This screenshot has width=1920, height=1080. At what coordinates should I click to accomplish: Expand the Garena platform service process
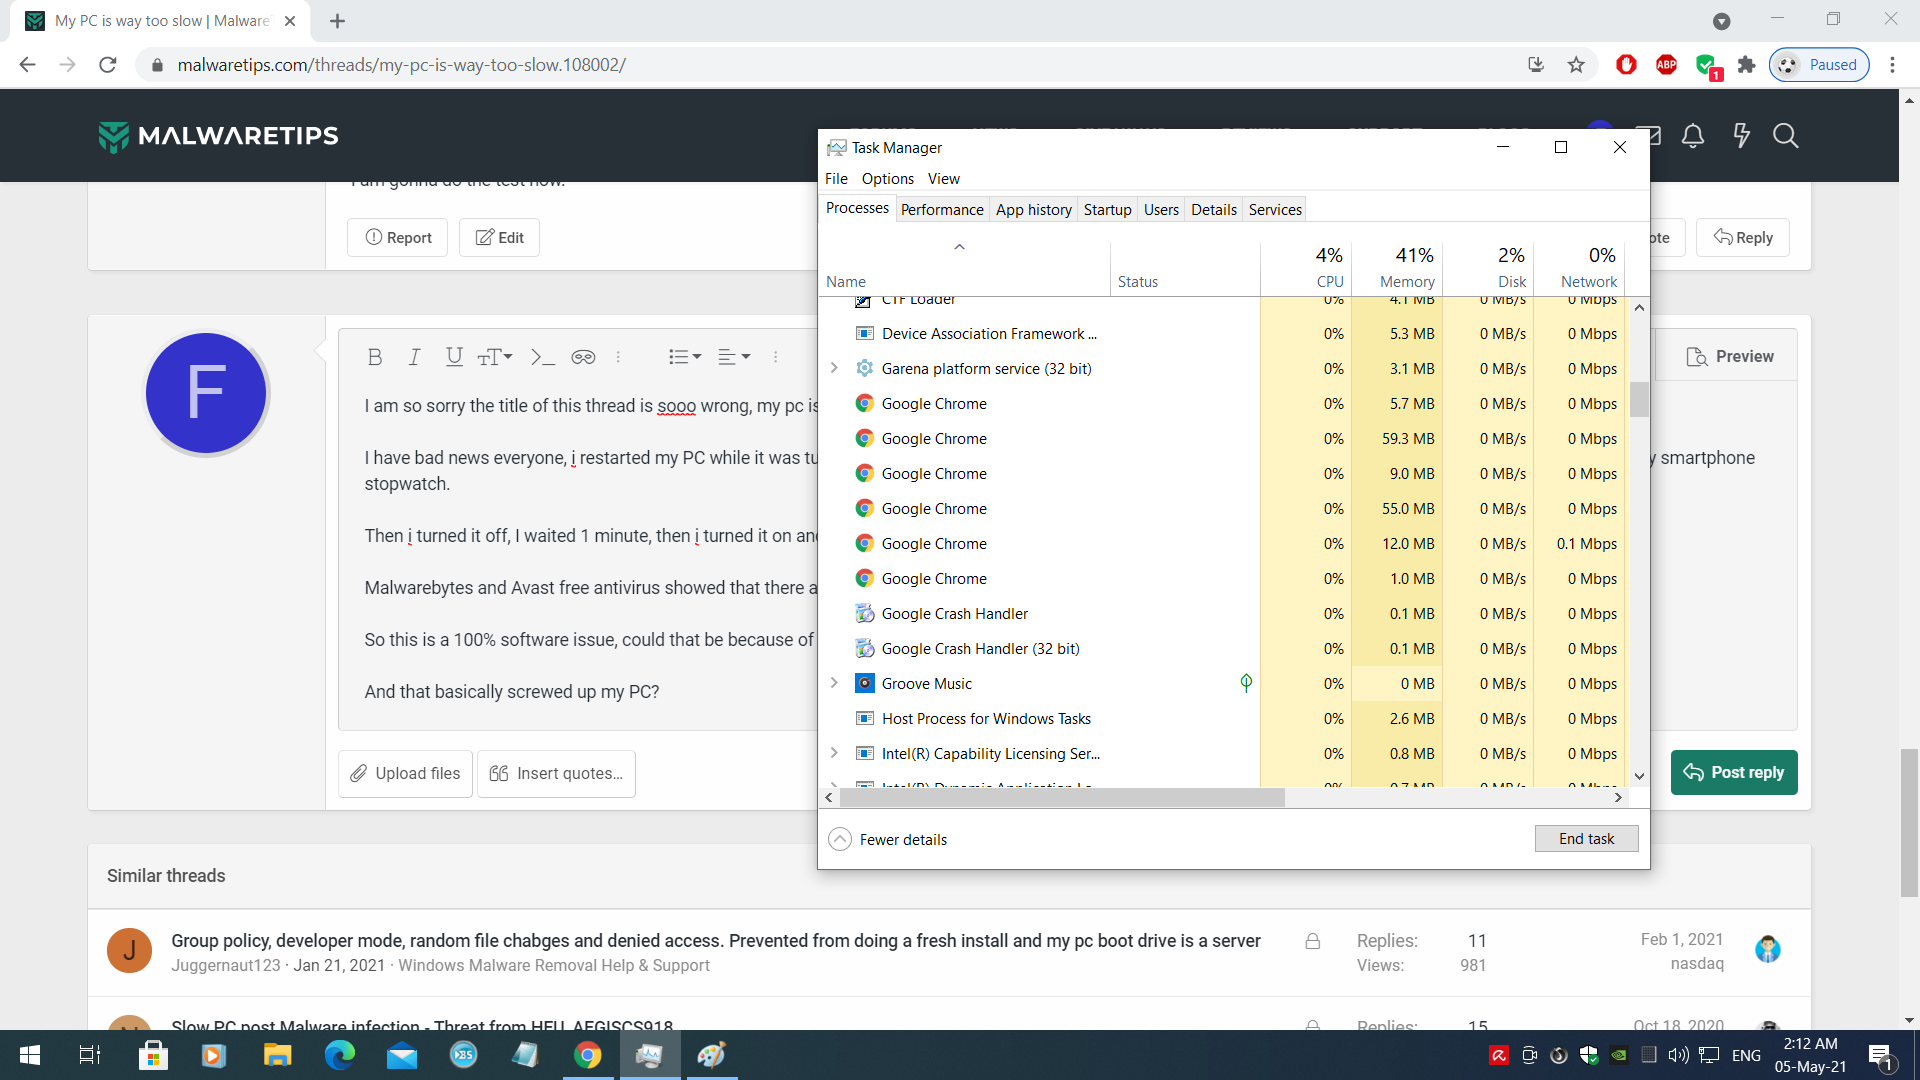coord(834,368)
